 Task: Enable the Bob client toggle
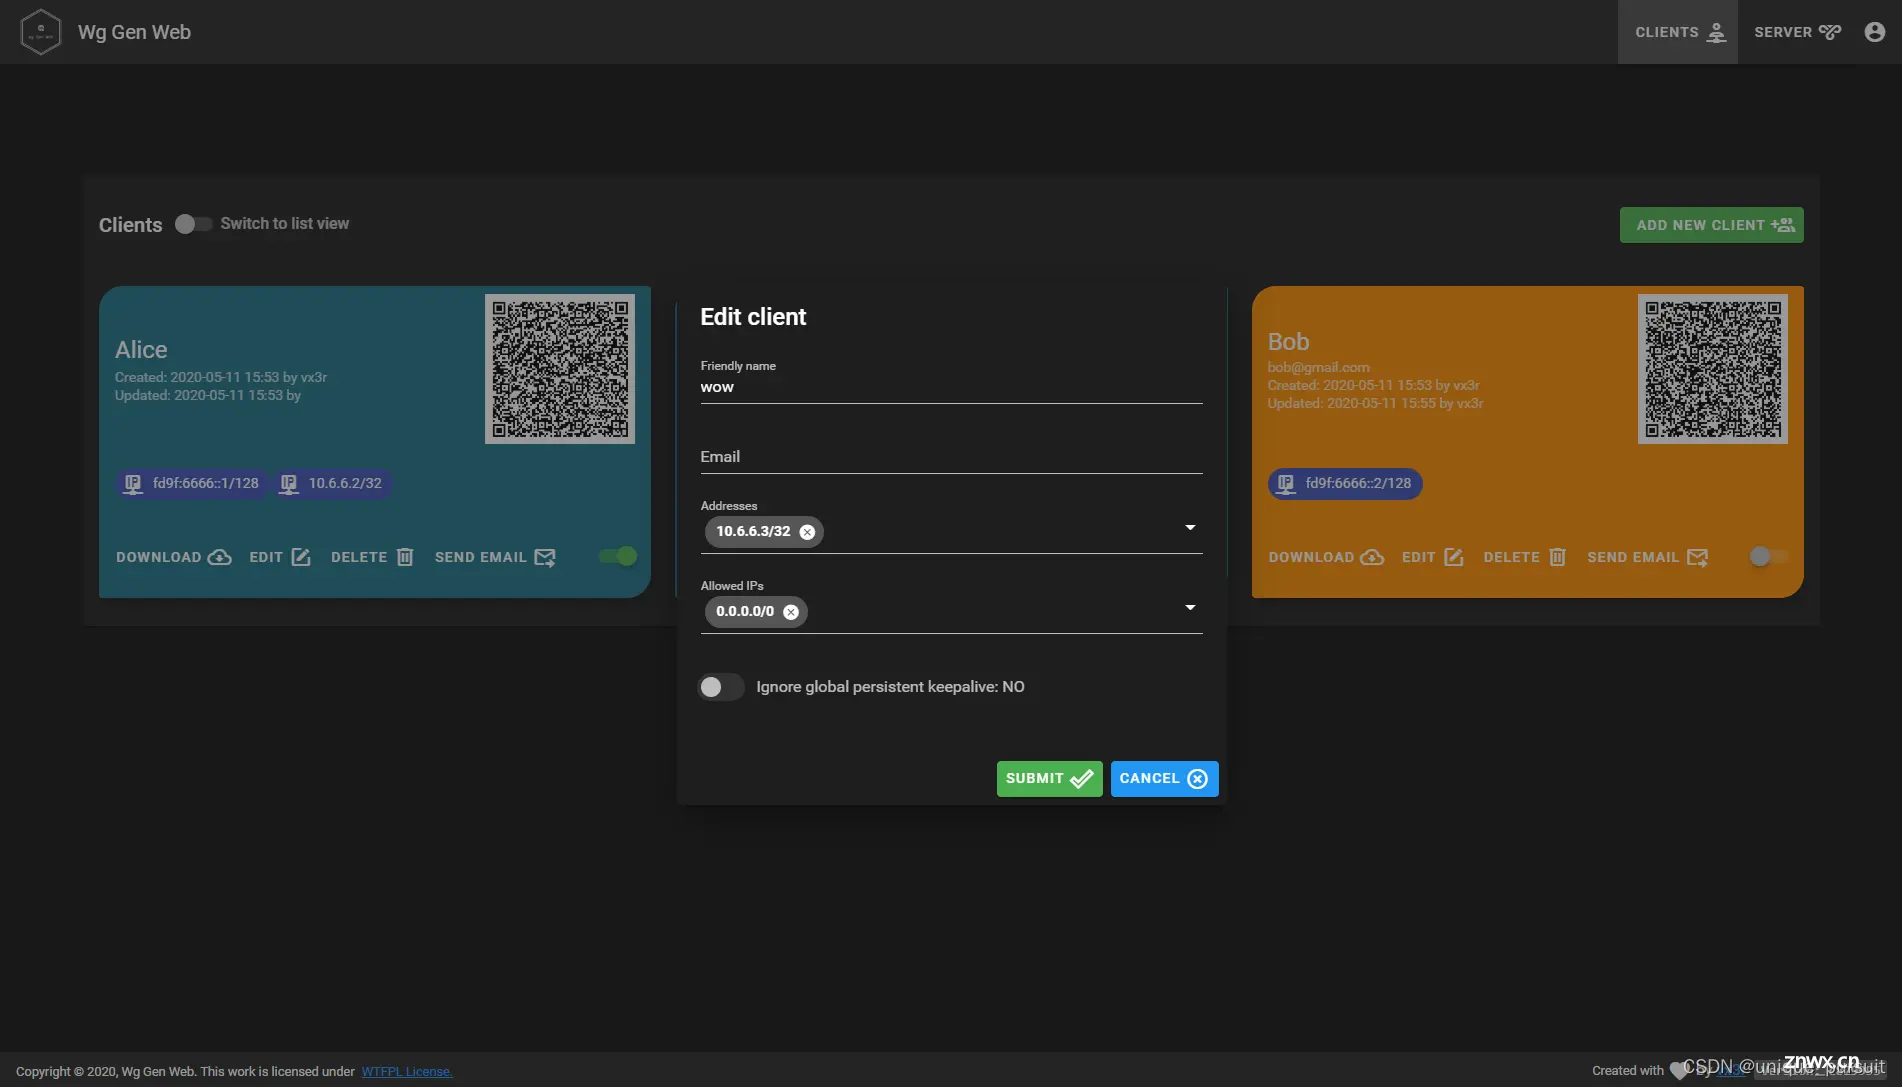click(1769, 556)
